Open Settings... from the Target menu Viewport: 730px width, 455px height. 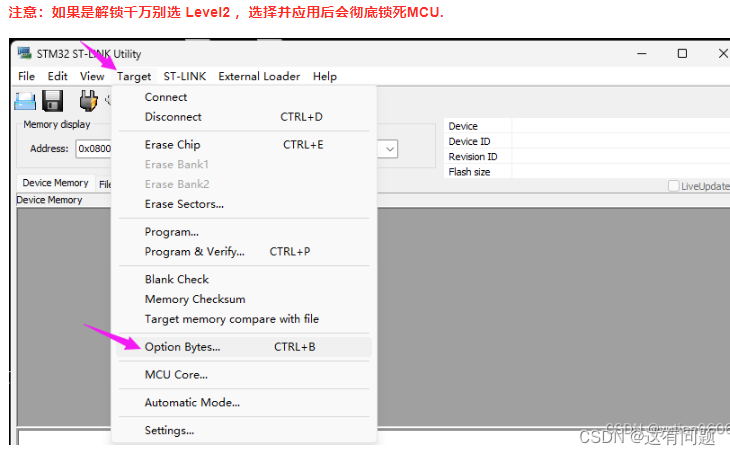click(x=244, y=430)
